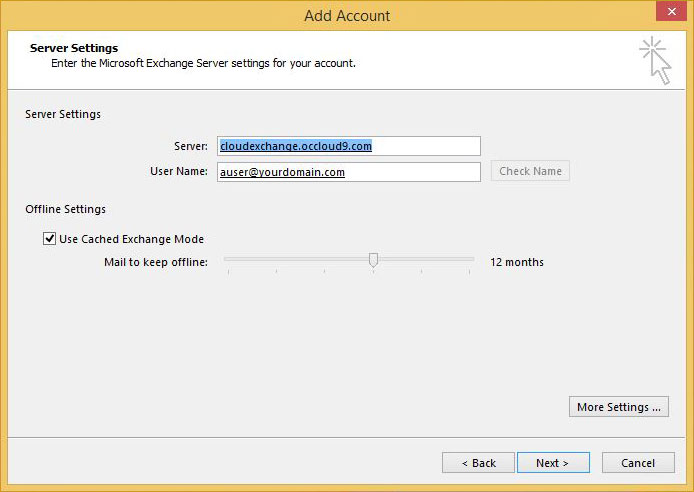The height and width of the screenshot is (492, 694).
Task: Click the Use Cached Exchange Mode label
Action: (x=131, y=239)
